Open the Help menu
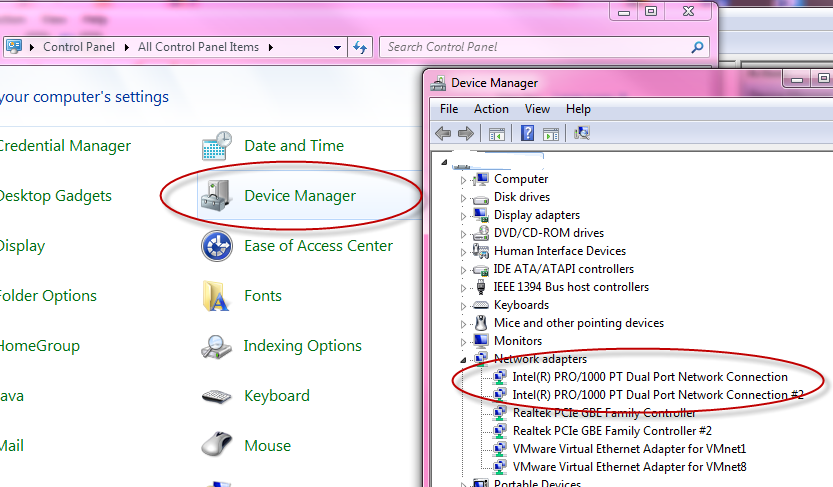Image resolution: width=833 pixels, height=487 pixels. click(x=578, y=109)
